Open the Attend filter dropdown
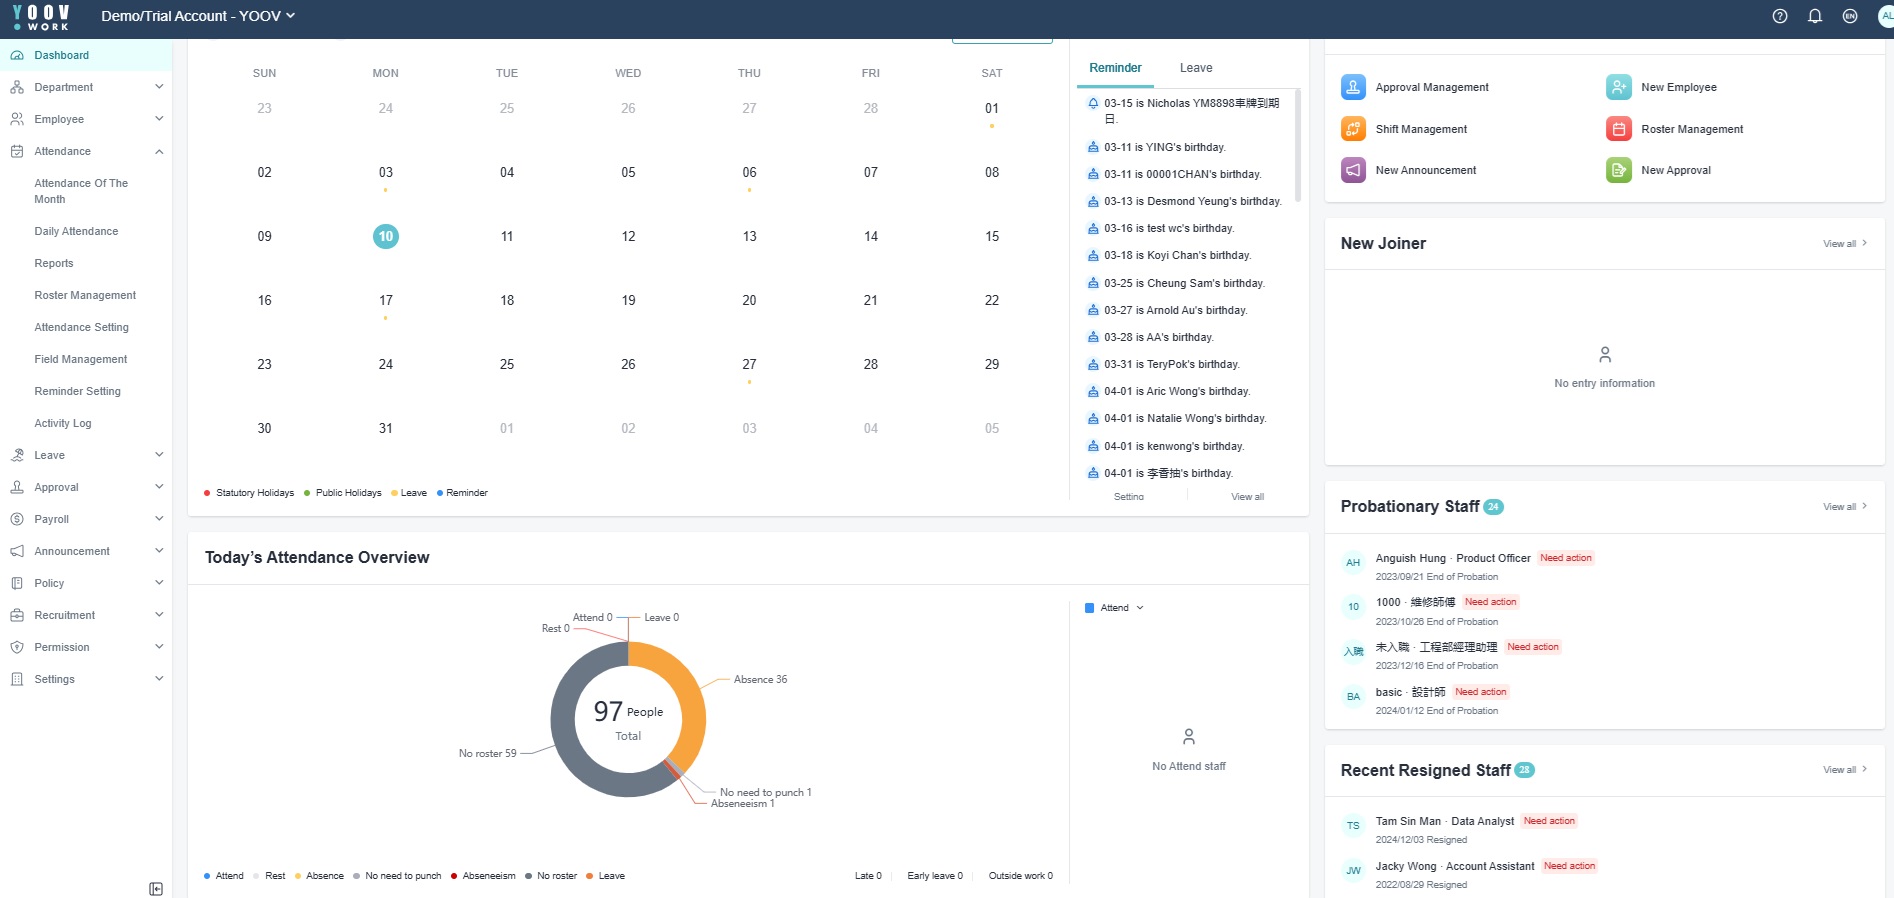 pyautogui.click(x=1114, y=608)
